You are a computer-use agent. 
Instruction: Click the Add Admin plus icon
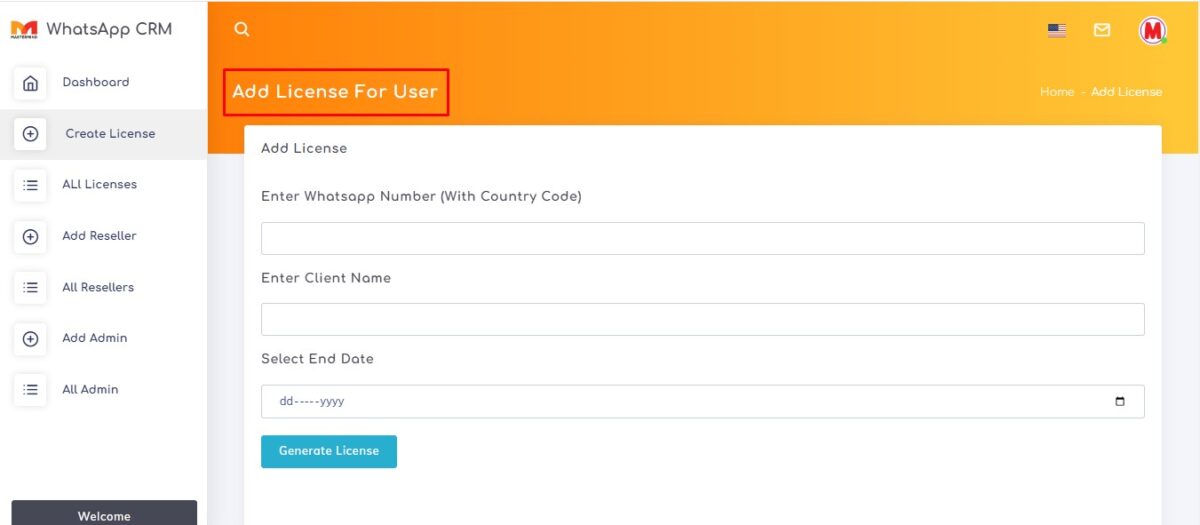click(x=30, y=339)
